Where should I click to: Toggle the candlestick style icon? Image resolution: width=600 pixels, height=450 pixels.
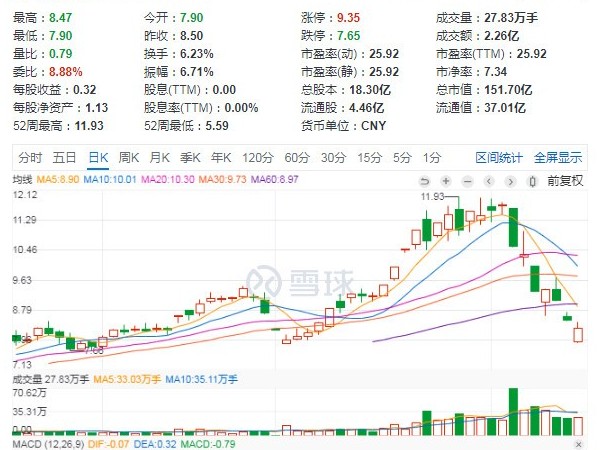(x=532, y=181)
